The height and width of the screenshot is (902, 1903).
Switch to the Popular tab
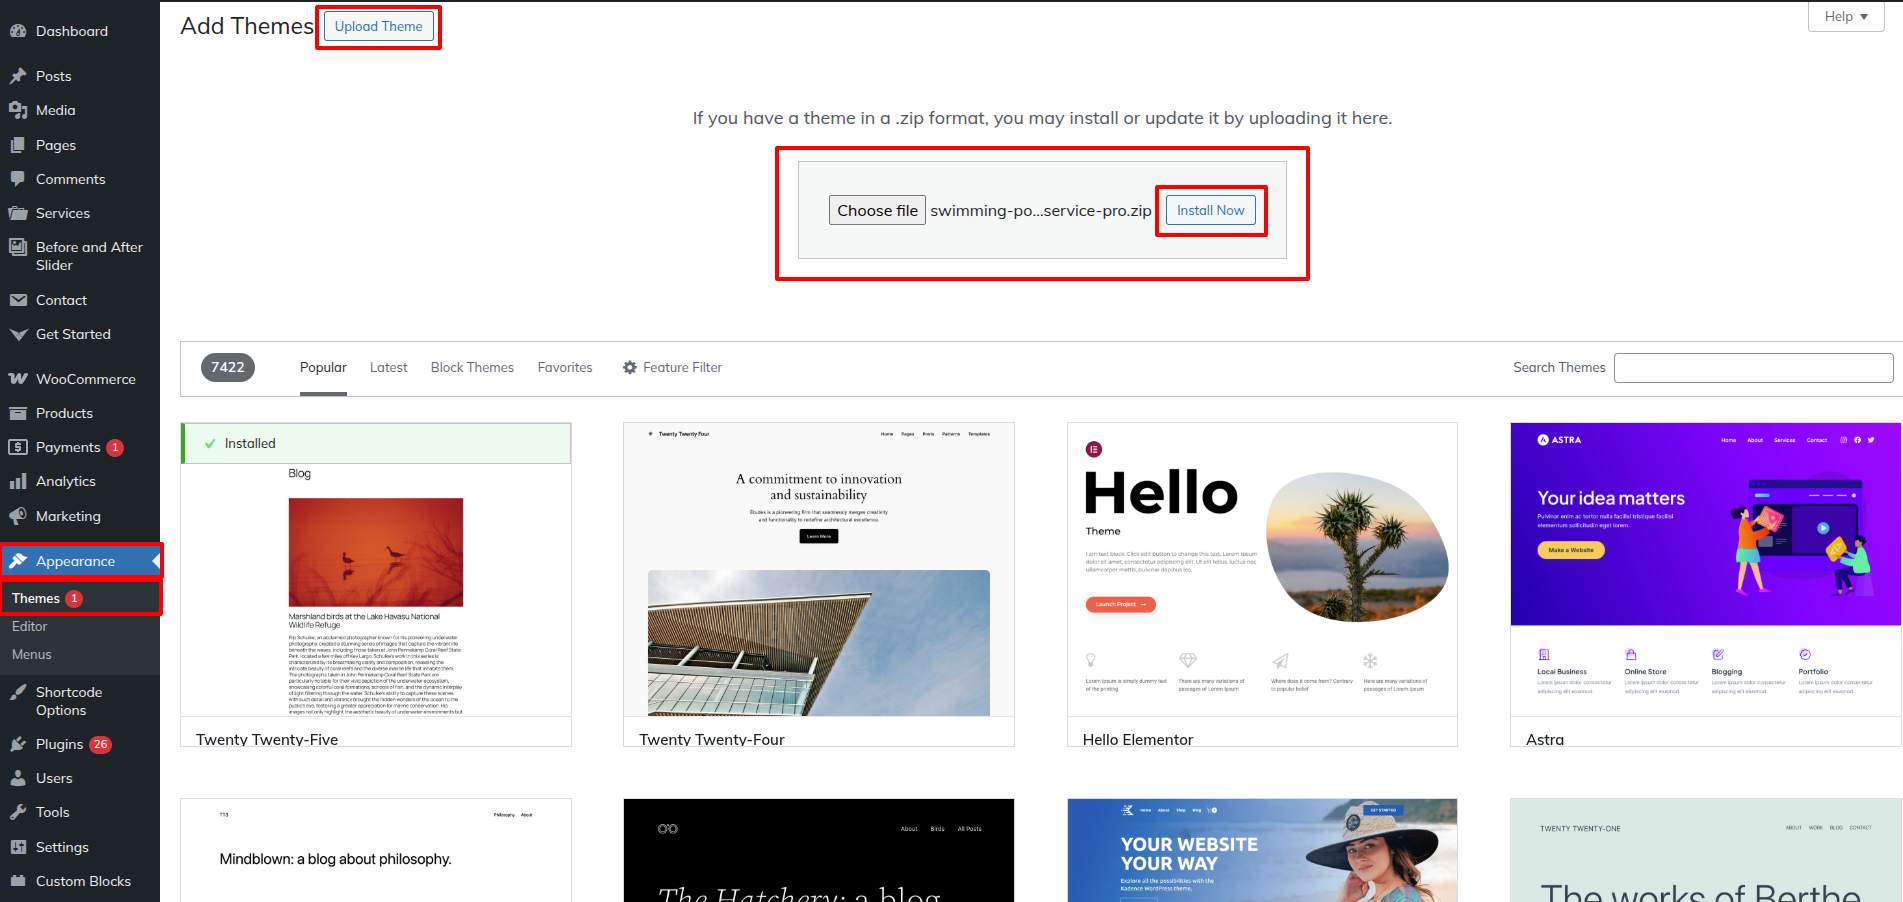click(323, 367)
